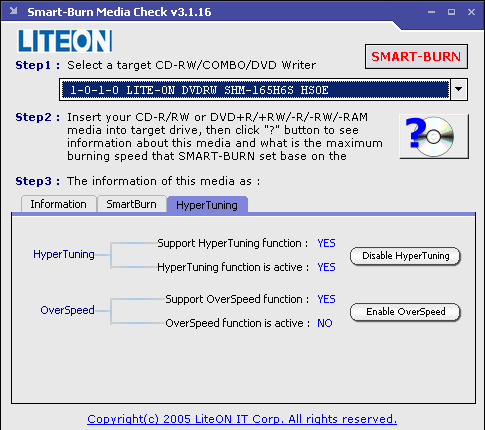Select the LITE-ON DVDRW SHM-165H6S drive entry
The height and width of the screenshot is (430, 485).
pos(255,90)
